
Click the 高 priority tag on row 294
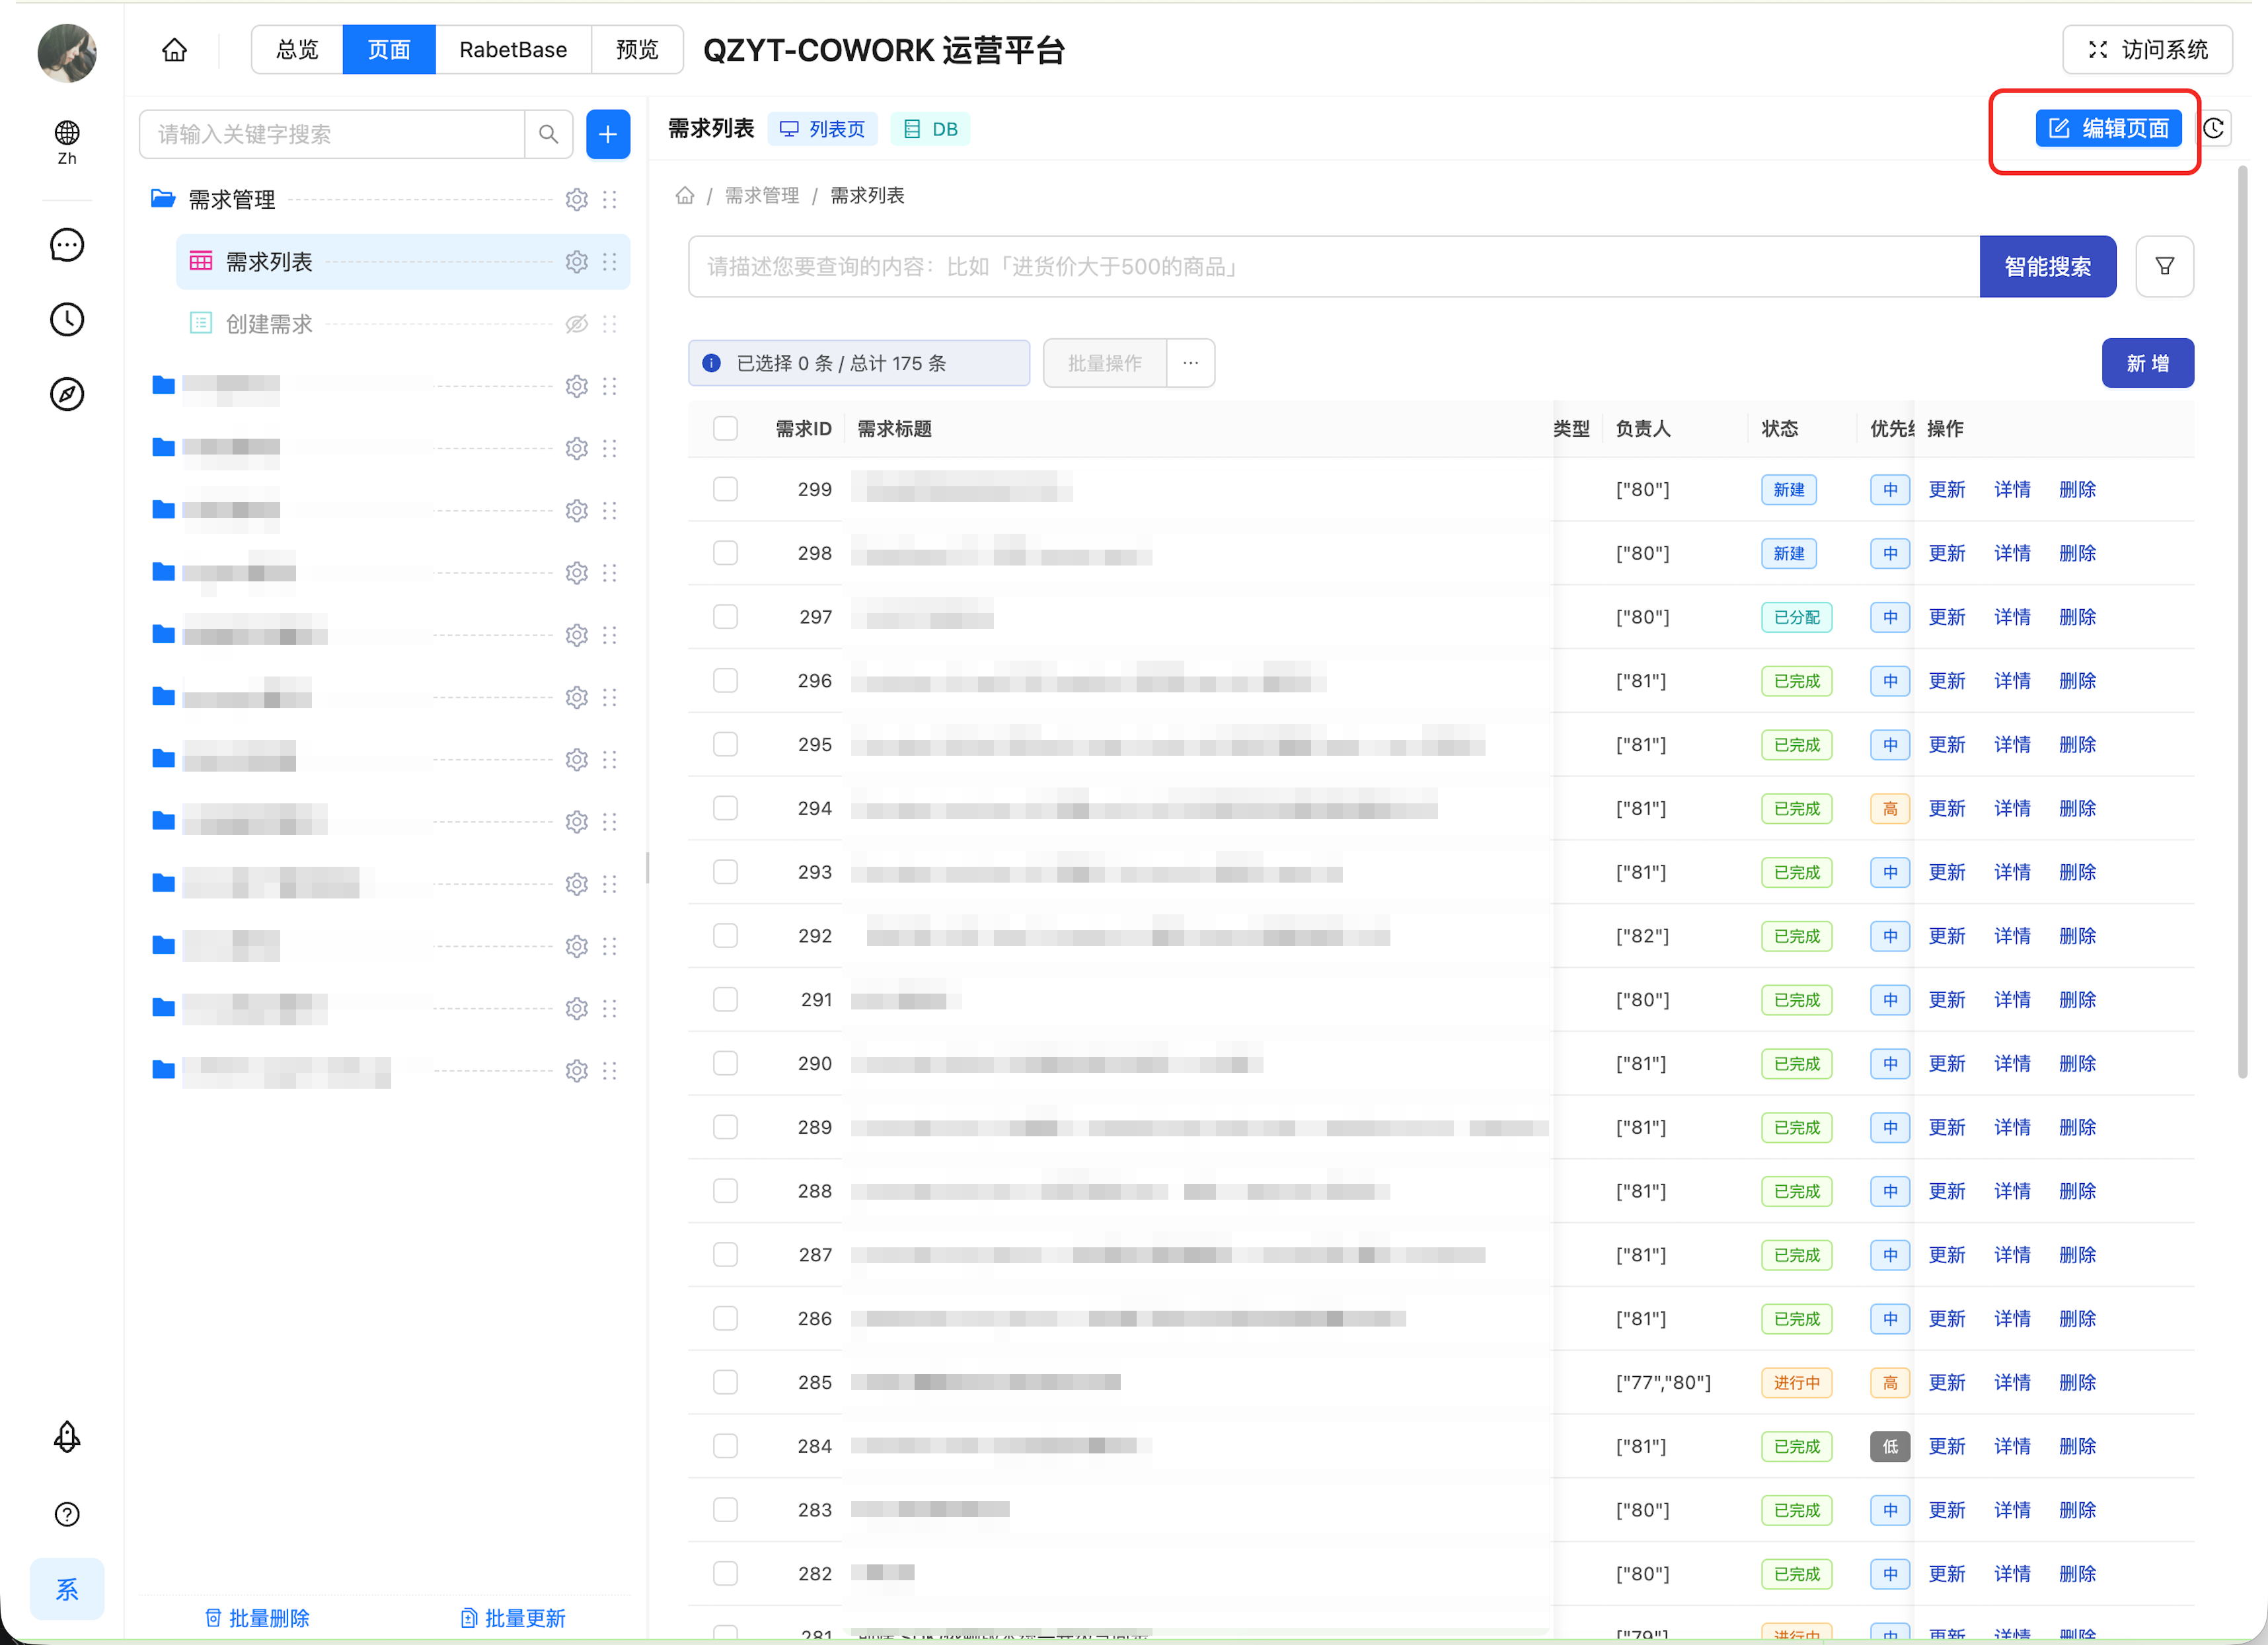click(1890, 808)
